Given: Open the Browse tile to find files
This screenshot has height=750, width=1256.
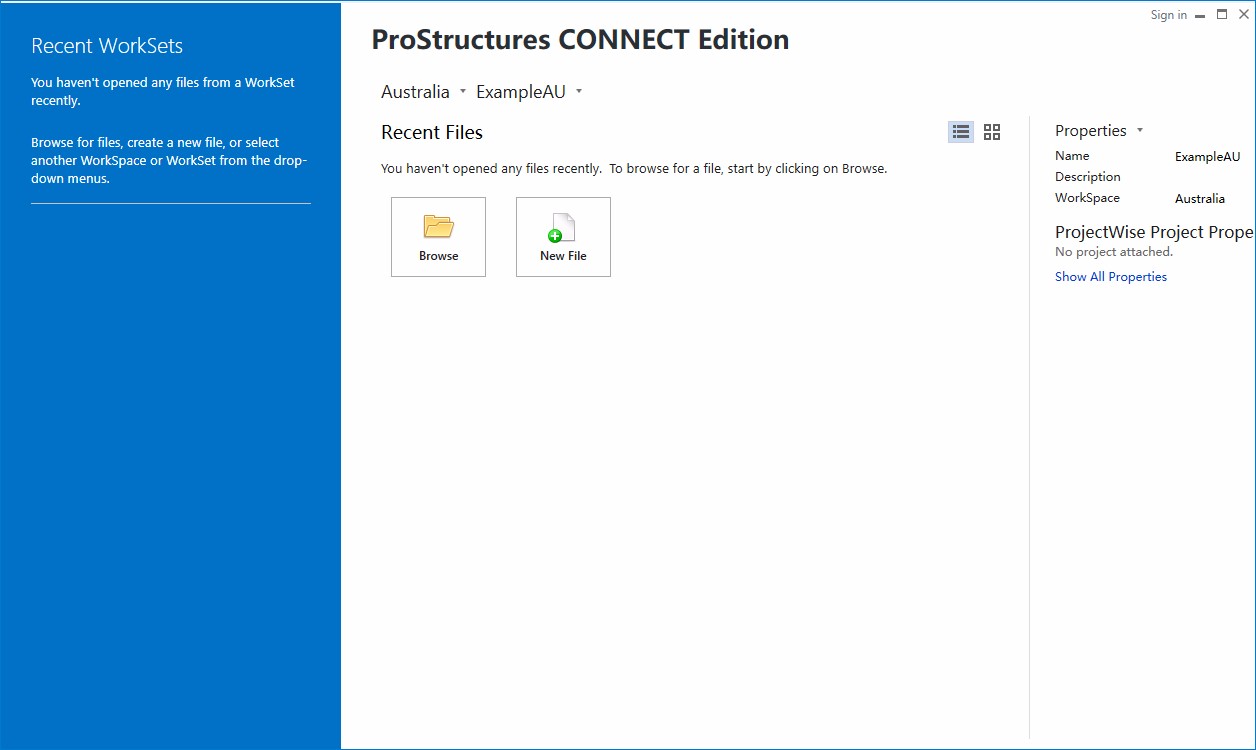Looking at the screenshot, I should (x=438, y=236).
